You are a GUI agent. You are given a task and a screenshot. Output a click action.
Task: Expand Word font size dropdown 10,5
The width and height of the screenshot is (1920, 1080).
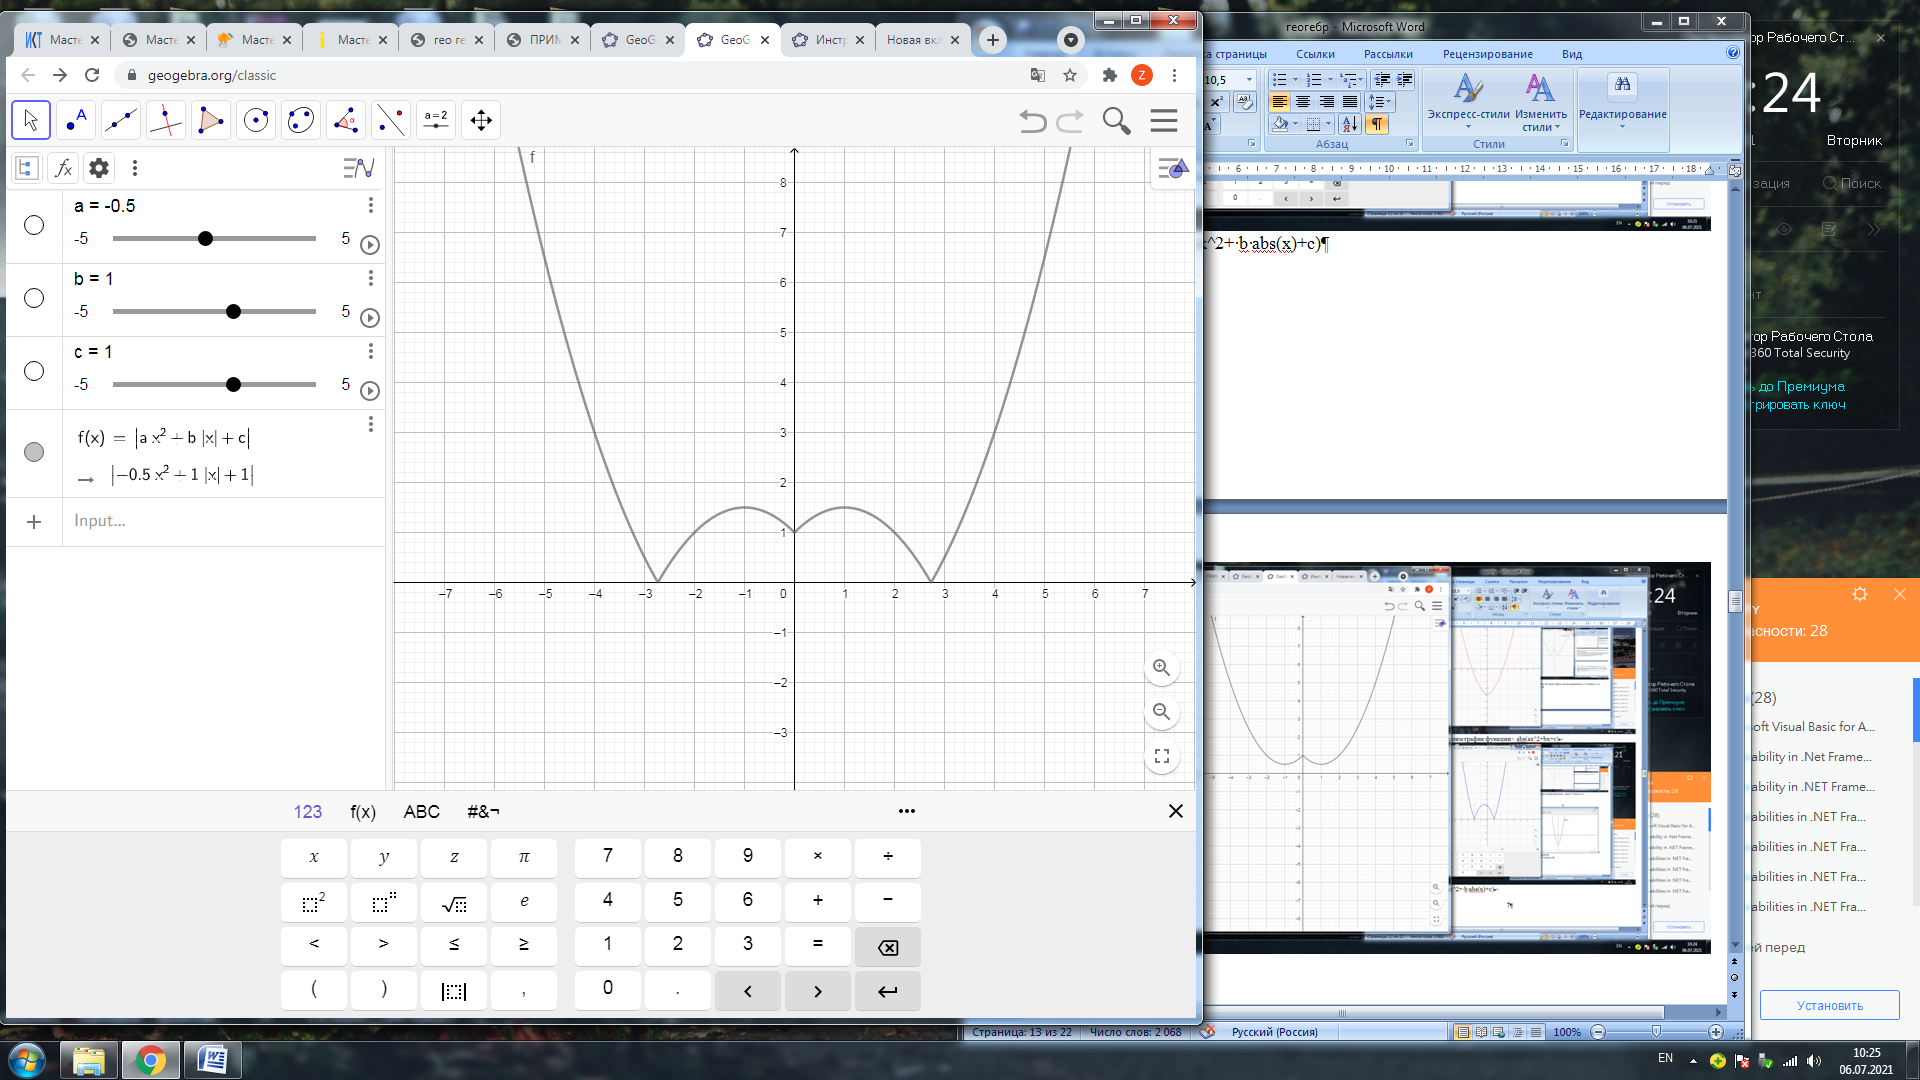click(1249, 80)
